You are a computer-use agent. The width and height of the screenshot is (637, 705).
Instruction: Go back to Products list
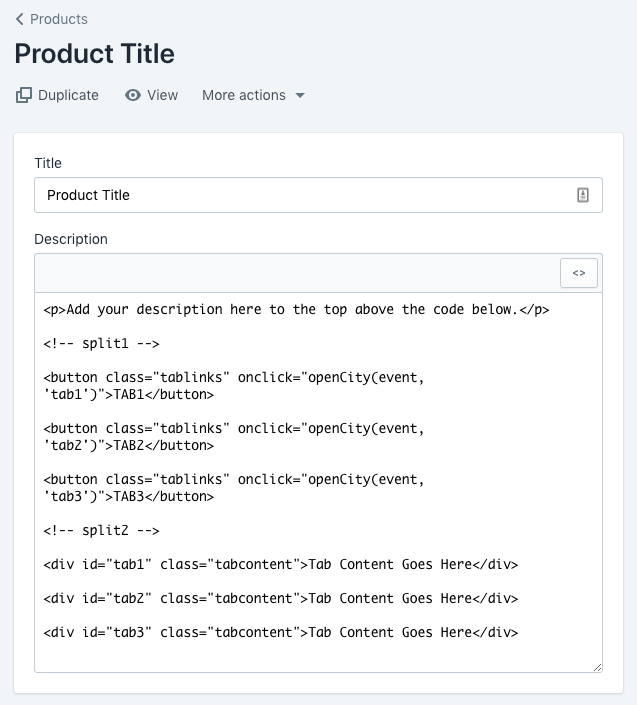(x=52, y=19)
